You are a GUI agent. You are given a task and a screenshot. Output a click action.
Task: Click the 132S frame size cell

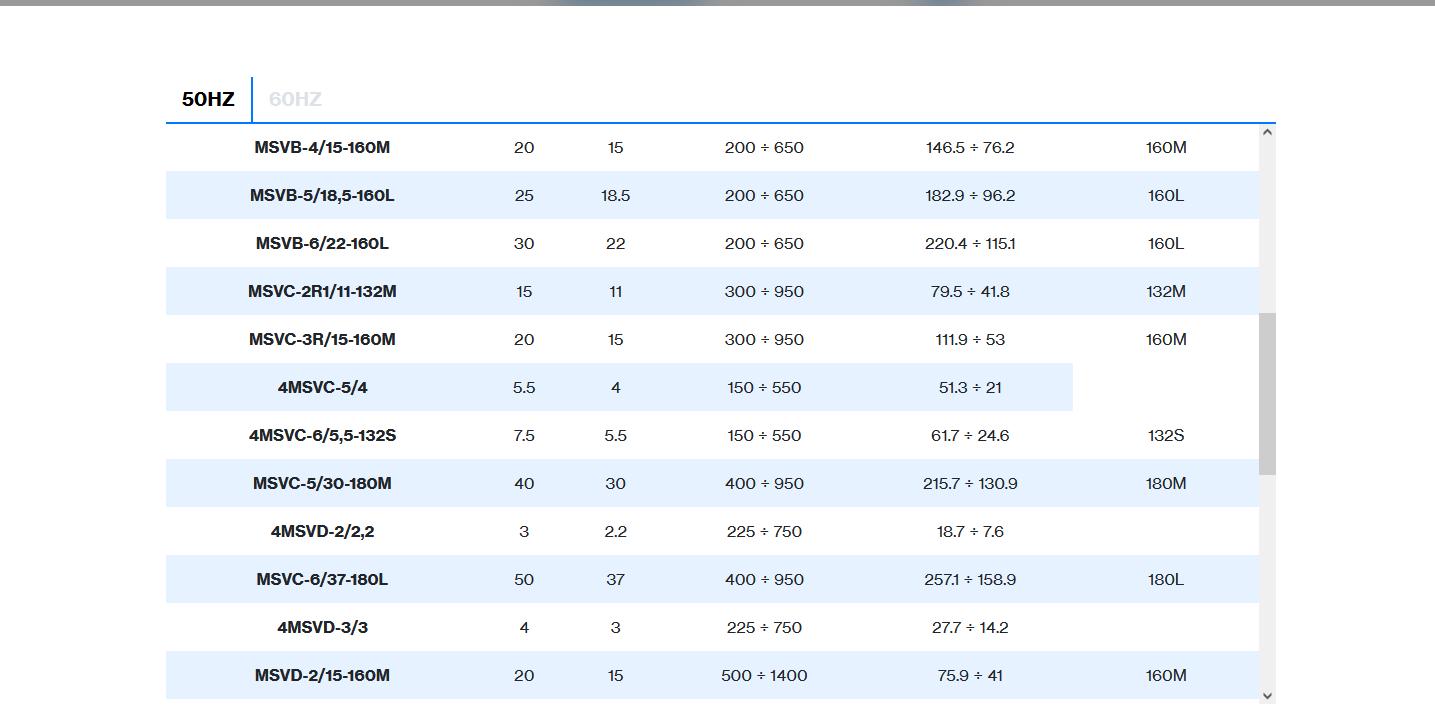pos(1166,436)
